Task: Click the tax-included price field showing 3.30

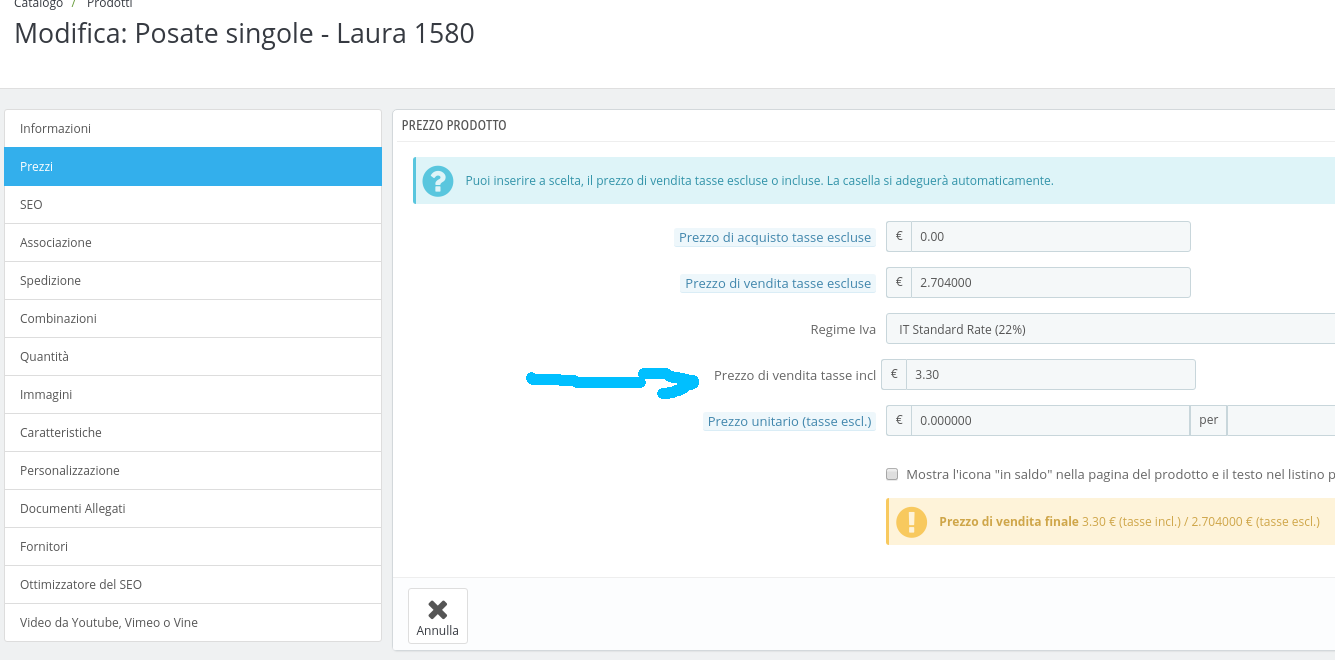Action: point(1051,375)
